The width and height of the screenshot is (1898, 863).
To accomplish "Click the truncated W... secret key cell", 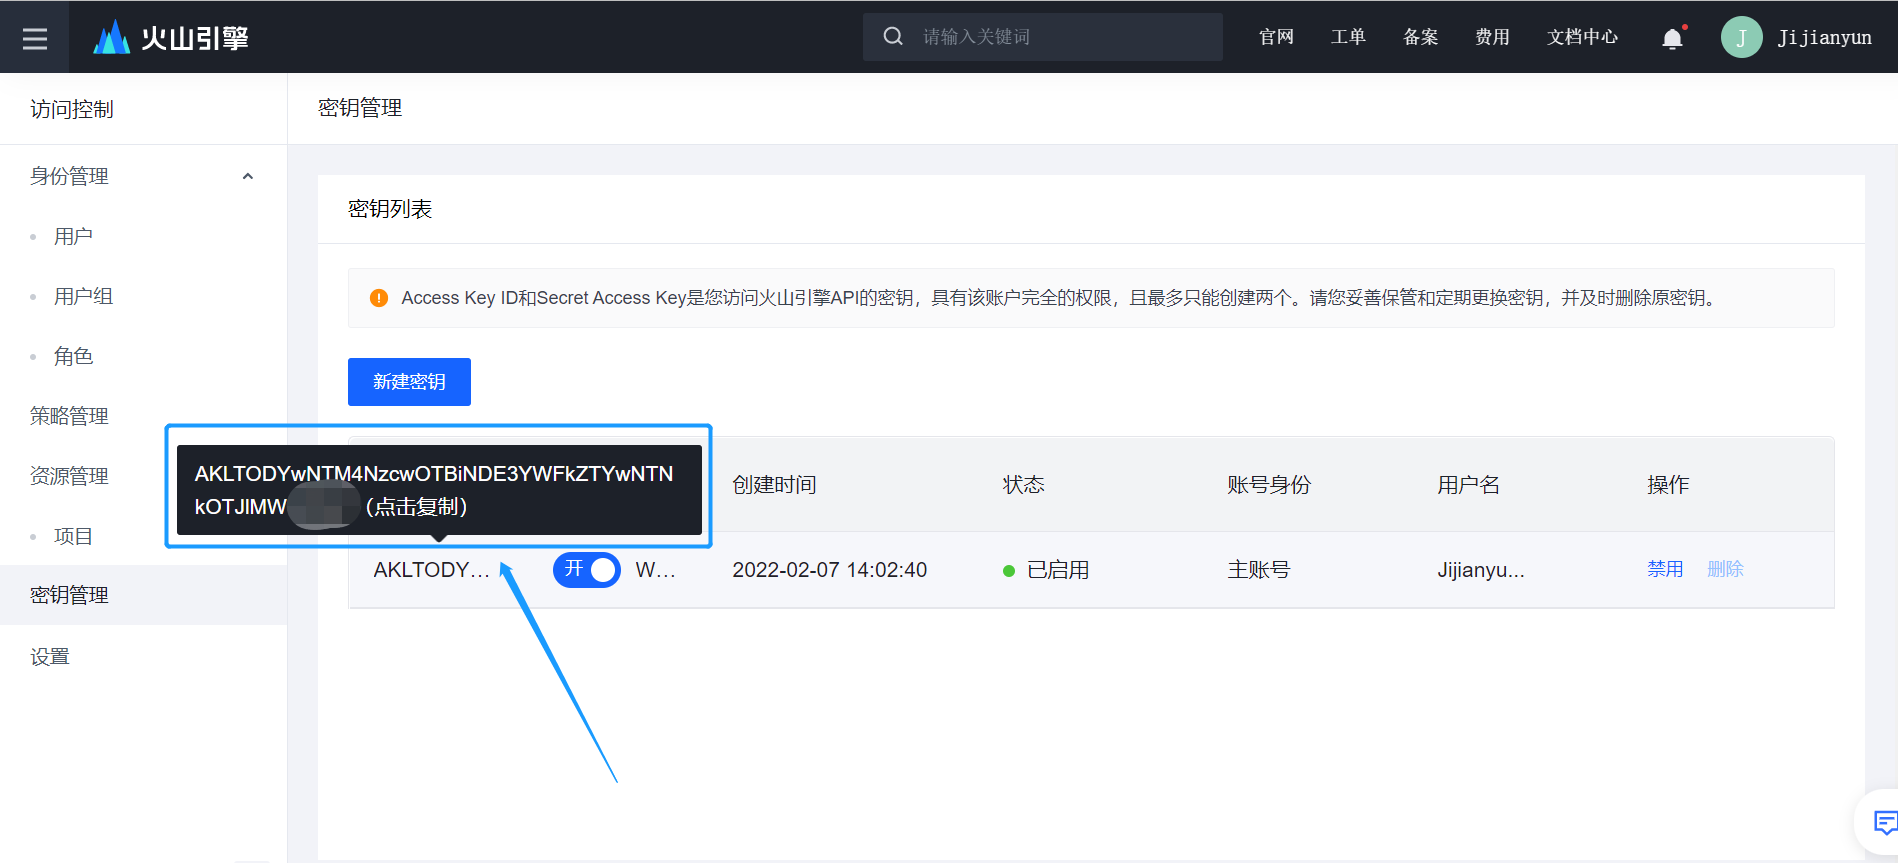I will pyautogui.click(x=655, y=570).
